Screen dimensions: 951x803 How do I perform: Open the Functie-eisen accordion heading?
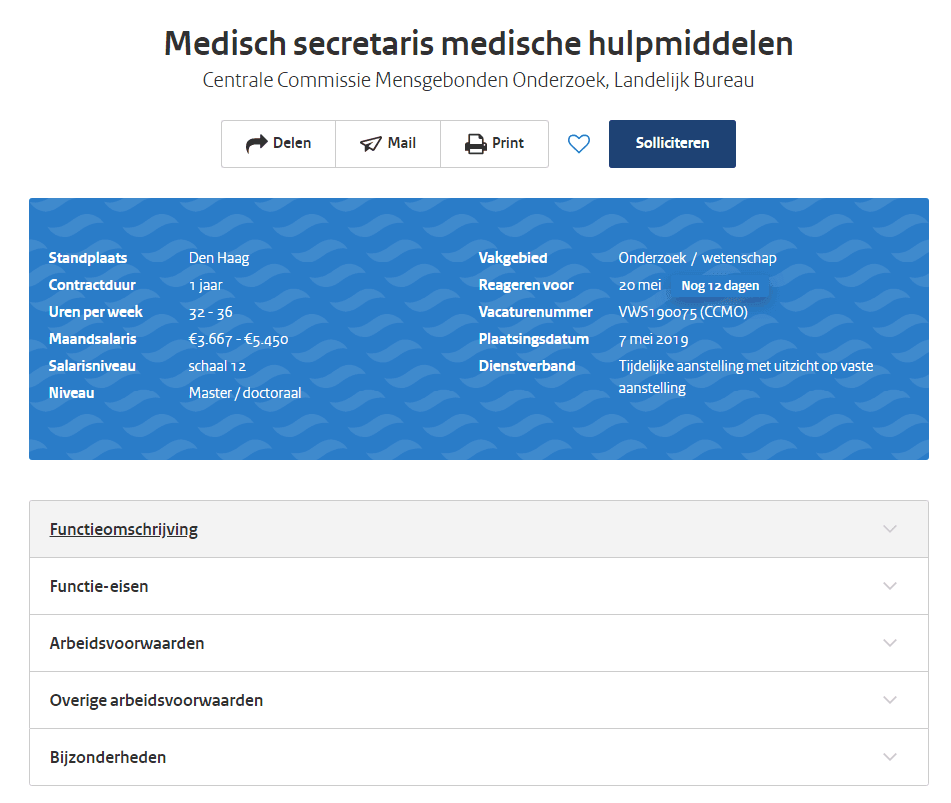point(99,586)
